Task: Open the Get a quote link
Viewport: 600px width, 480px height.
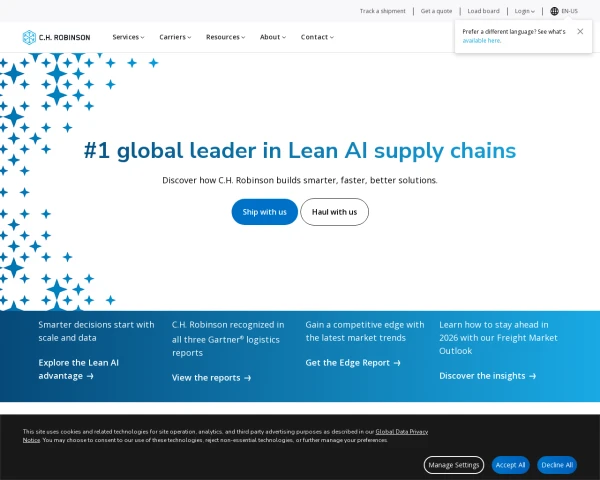Action: [x=436, y=11]
